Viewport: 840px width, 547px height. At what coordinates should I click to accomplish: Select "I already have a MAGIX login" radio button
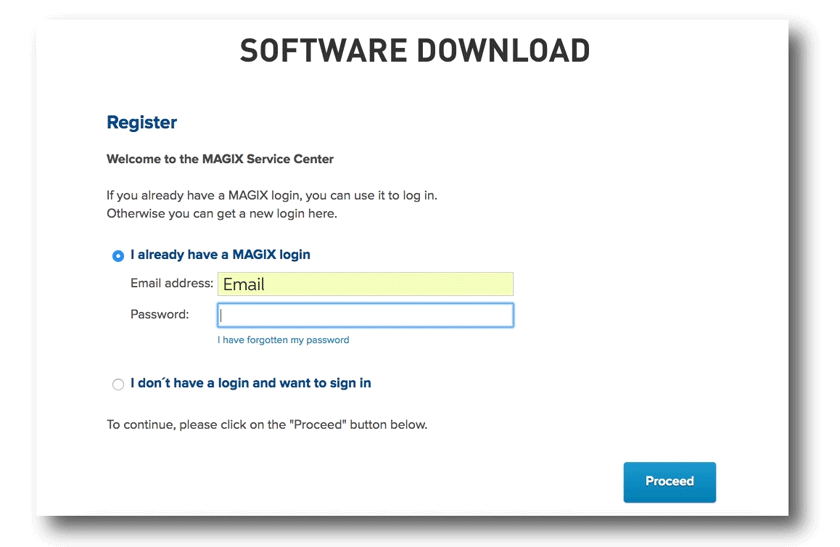click(118, 256)
